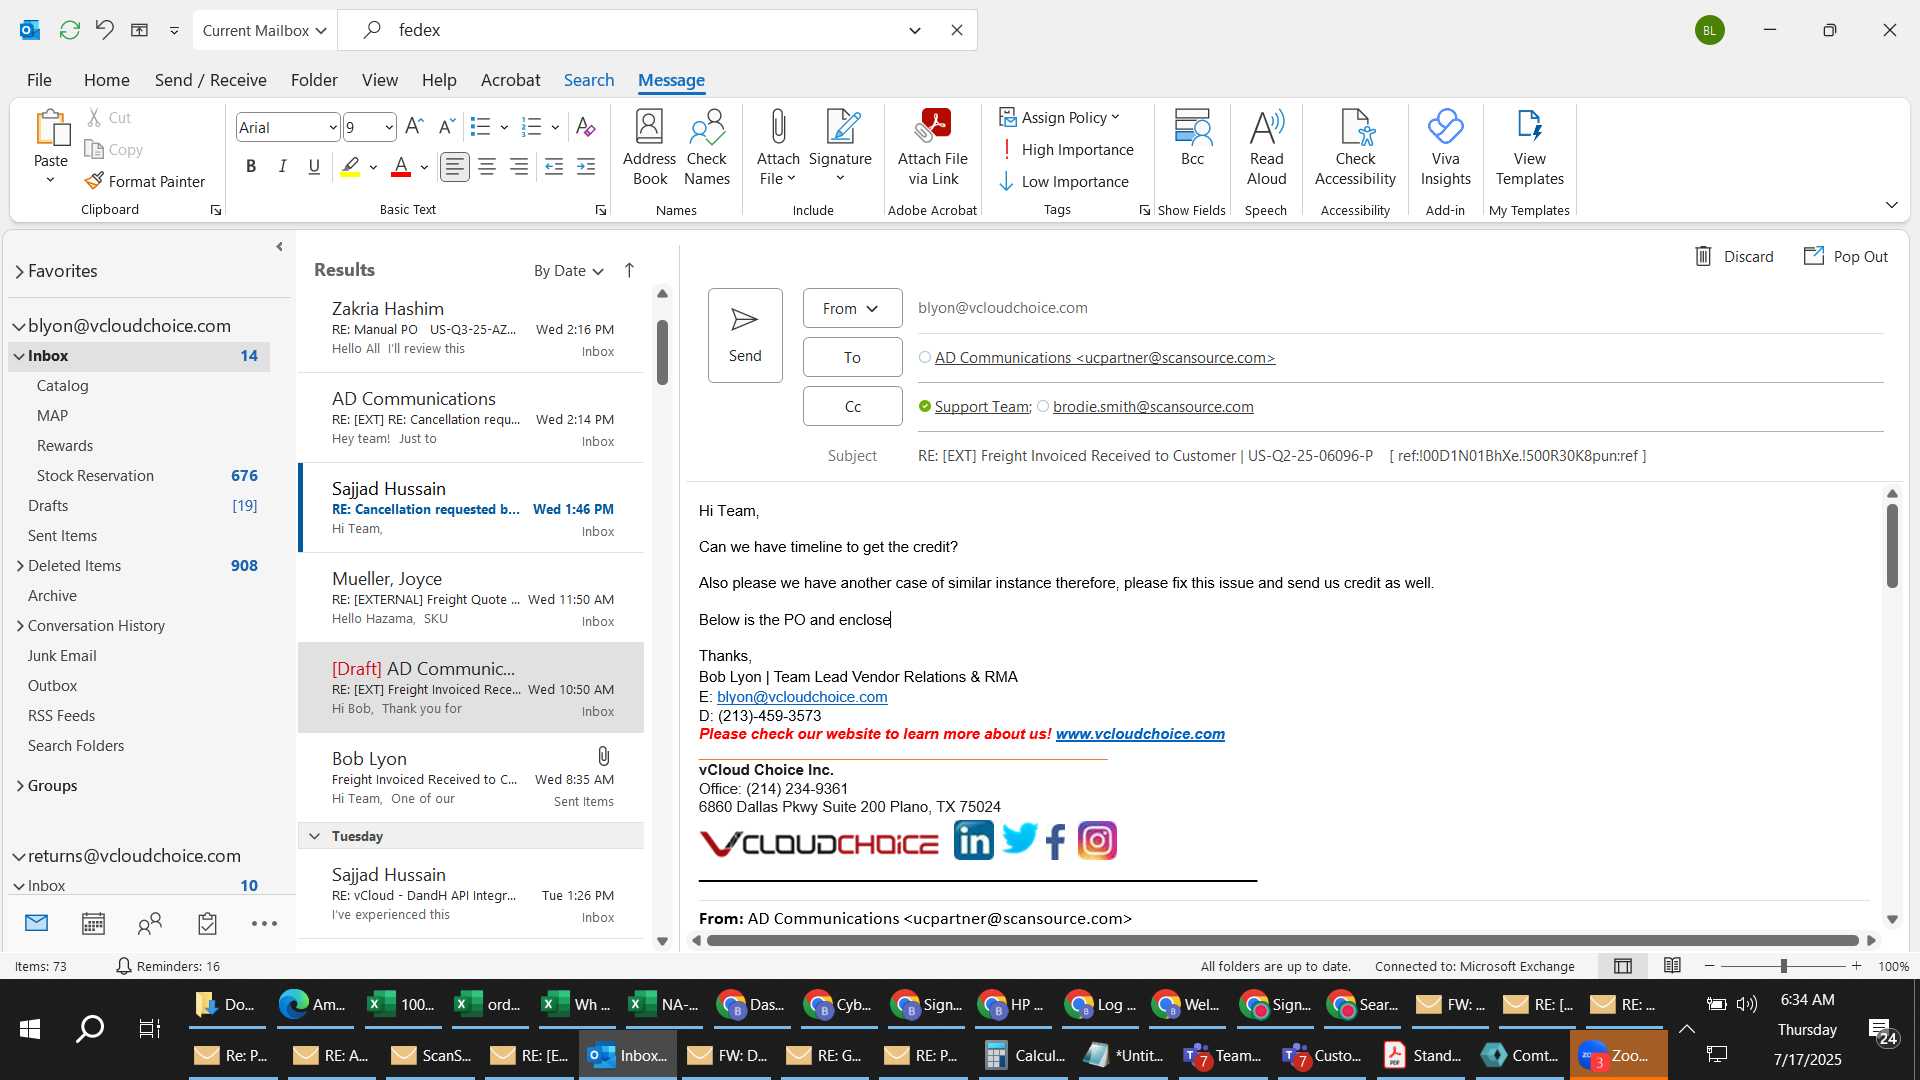This screenshot has height=1080, width=1920.
Task: Click the Check Names icon
Action: pos(707,147)
